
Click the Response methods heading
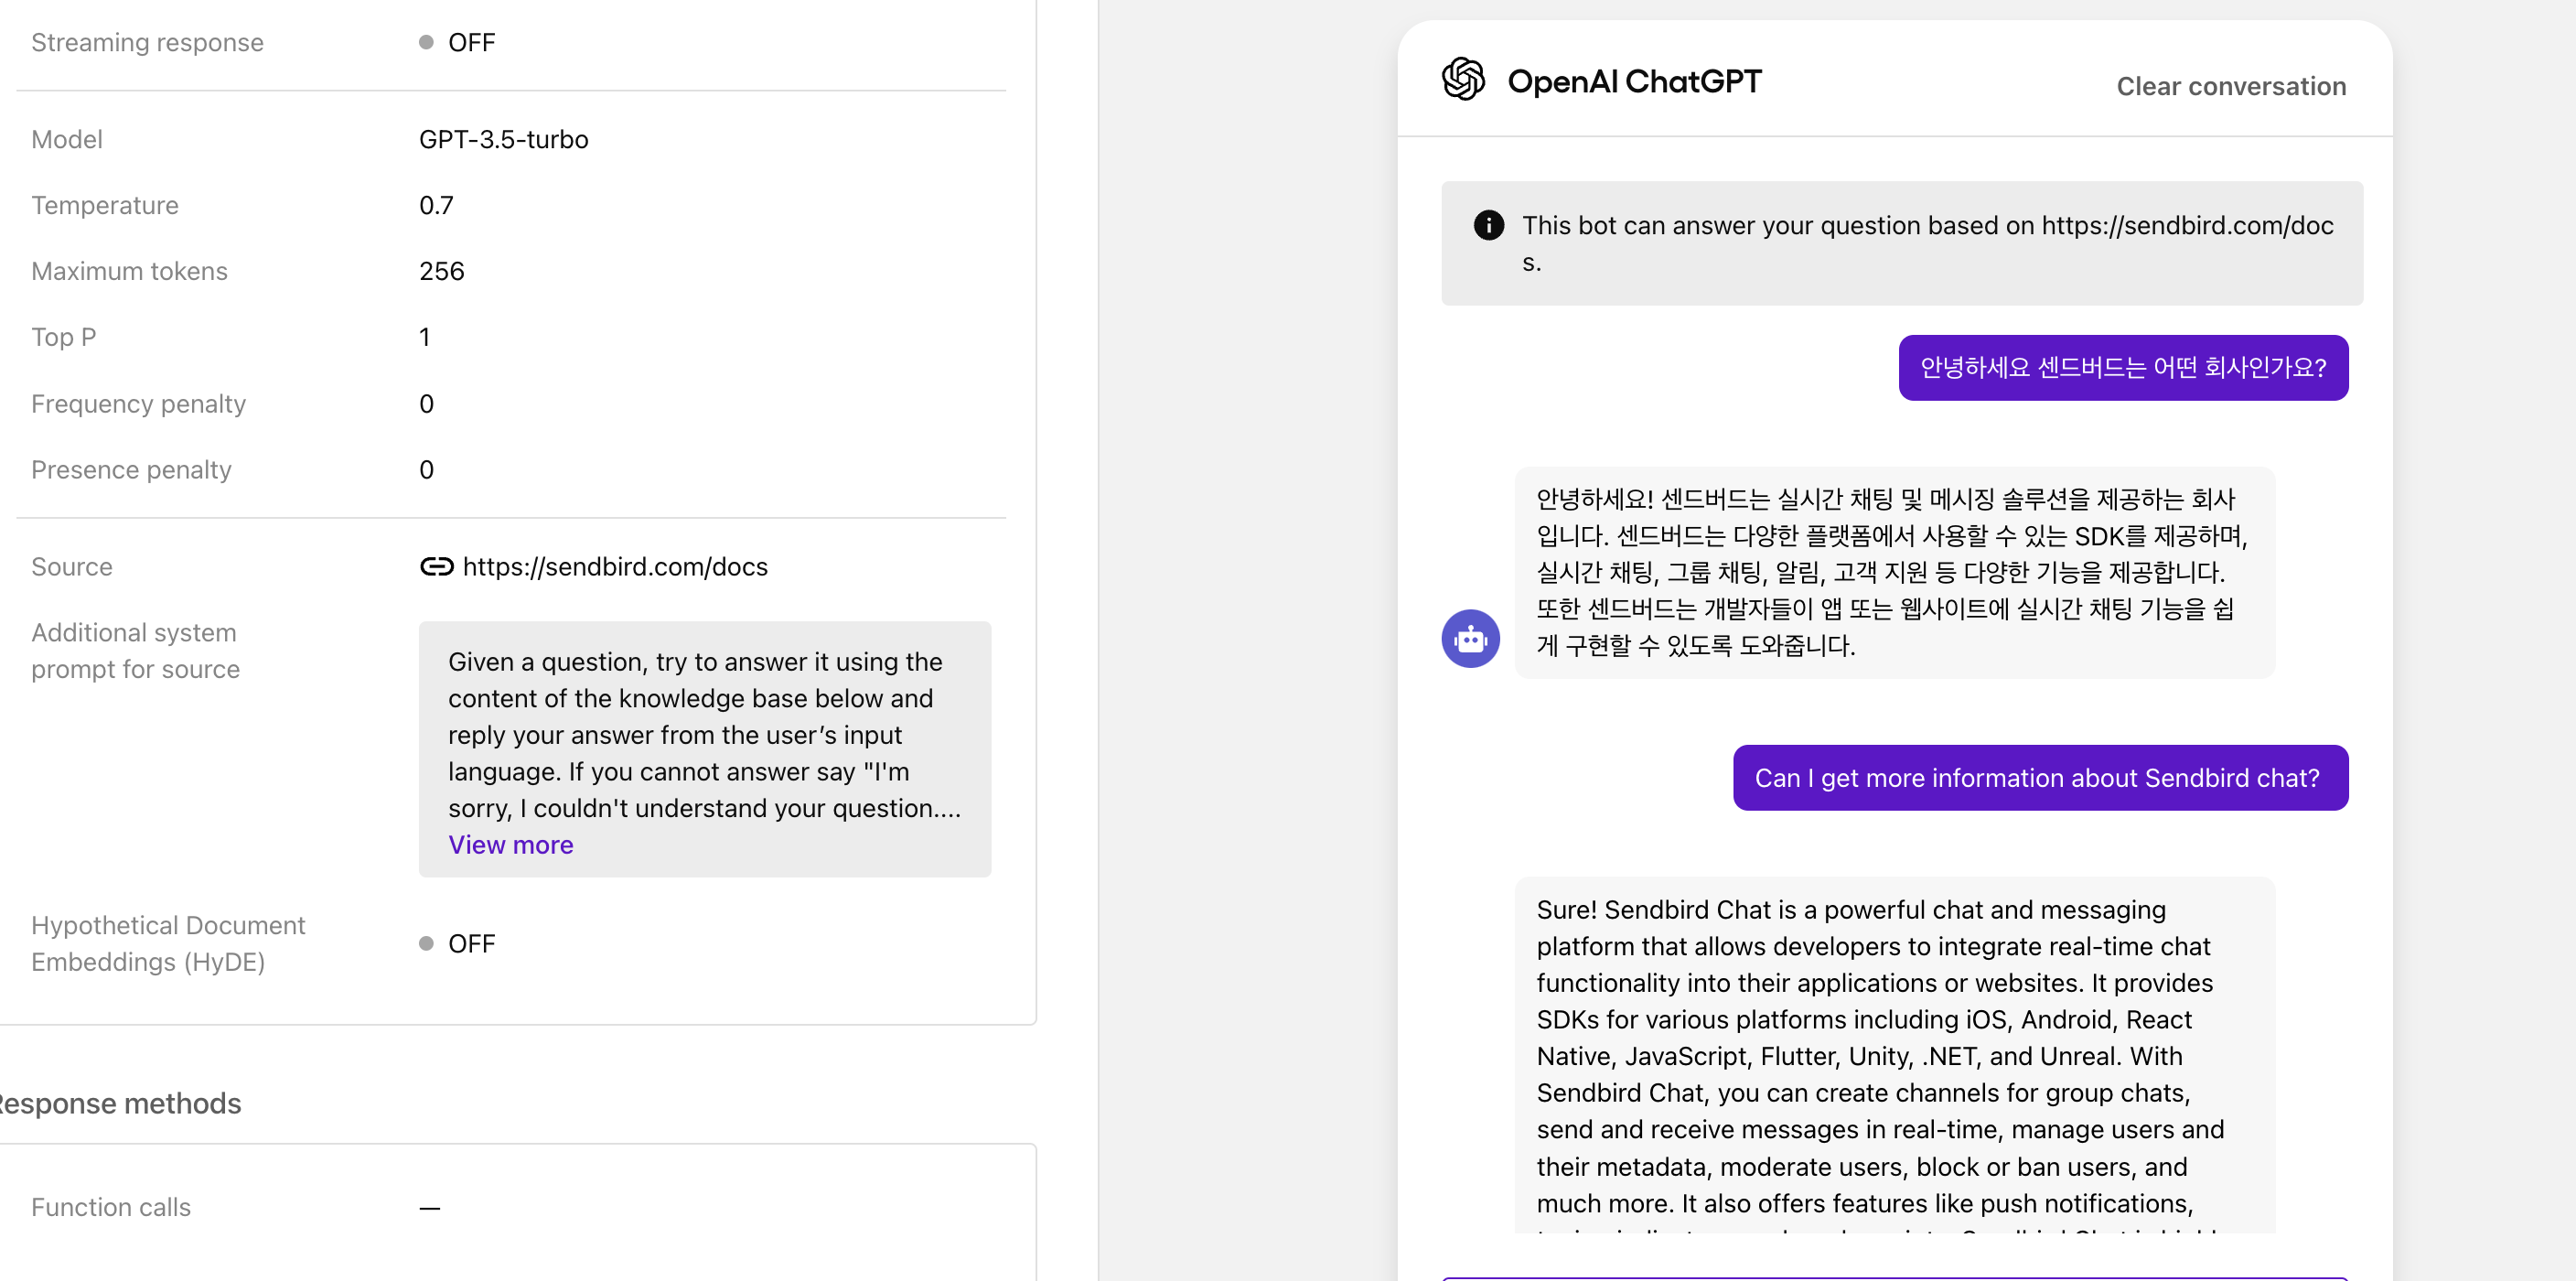tap(119, 1104)
